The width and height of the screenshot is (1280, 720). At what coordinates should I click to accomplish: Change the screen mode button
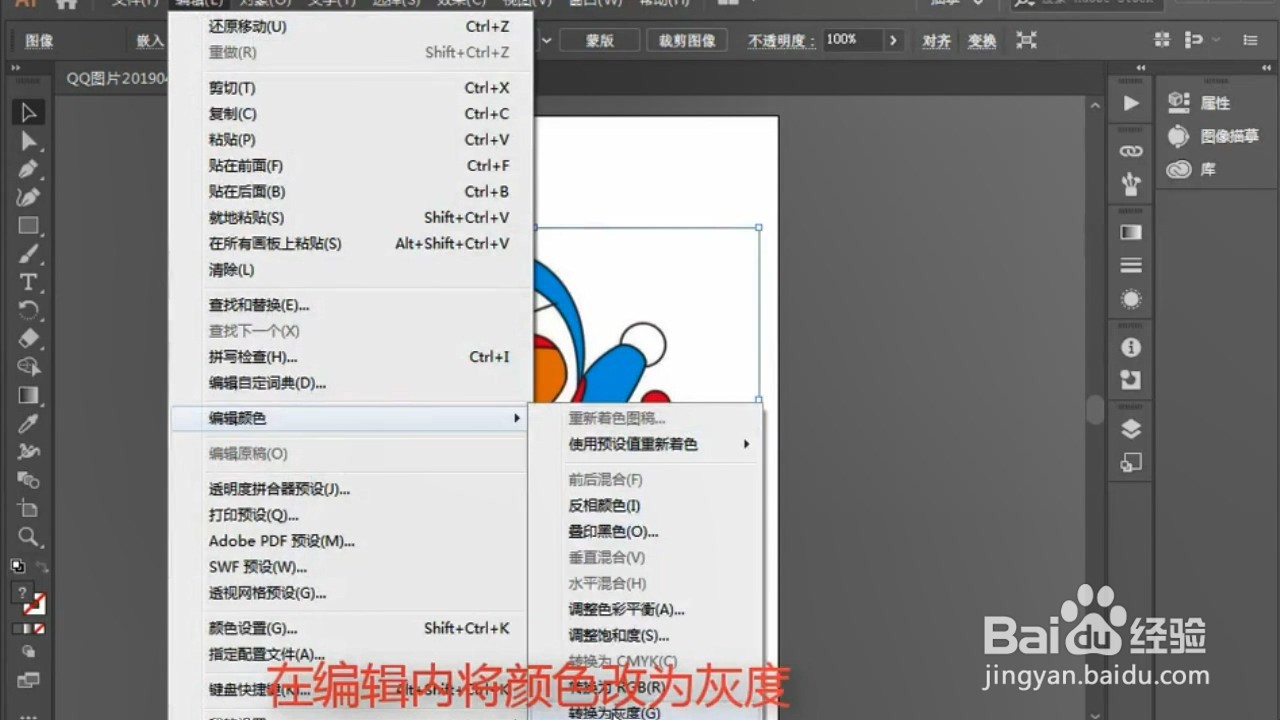28,680
